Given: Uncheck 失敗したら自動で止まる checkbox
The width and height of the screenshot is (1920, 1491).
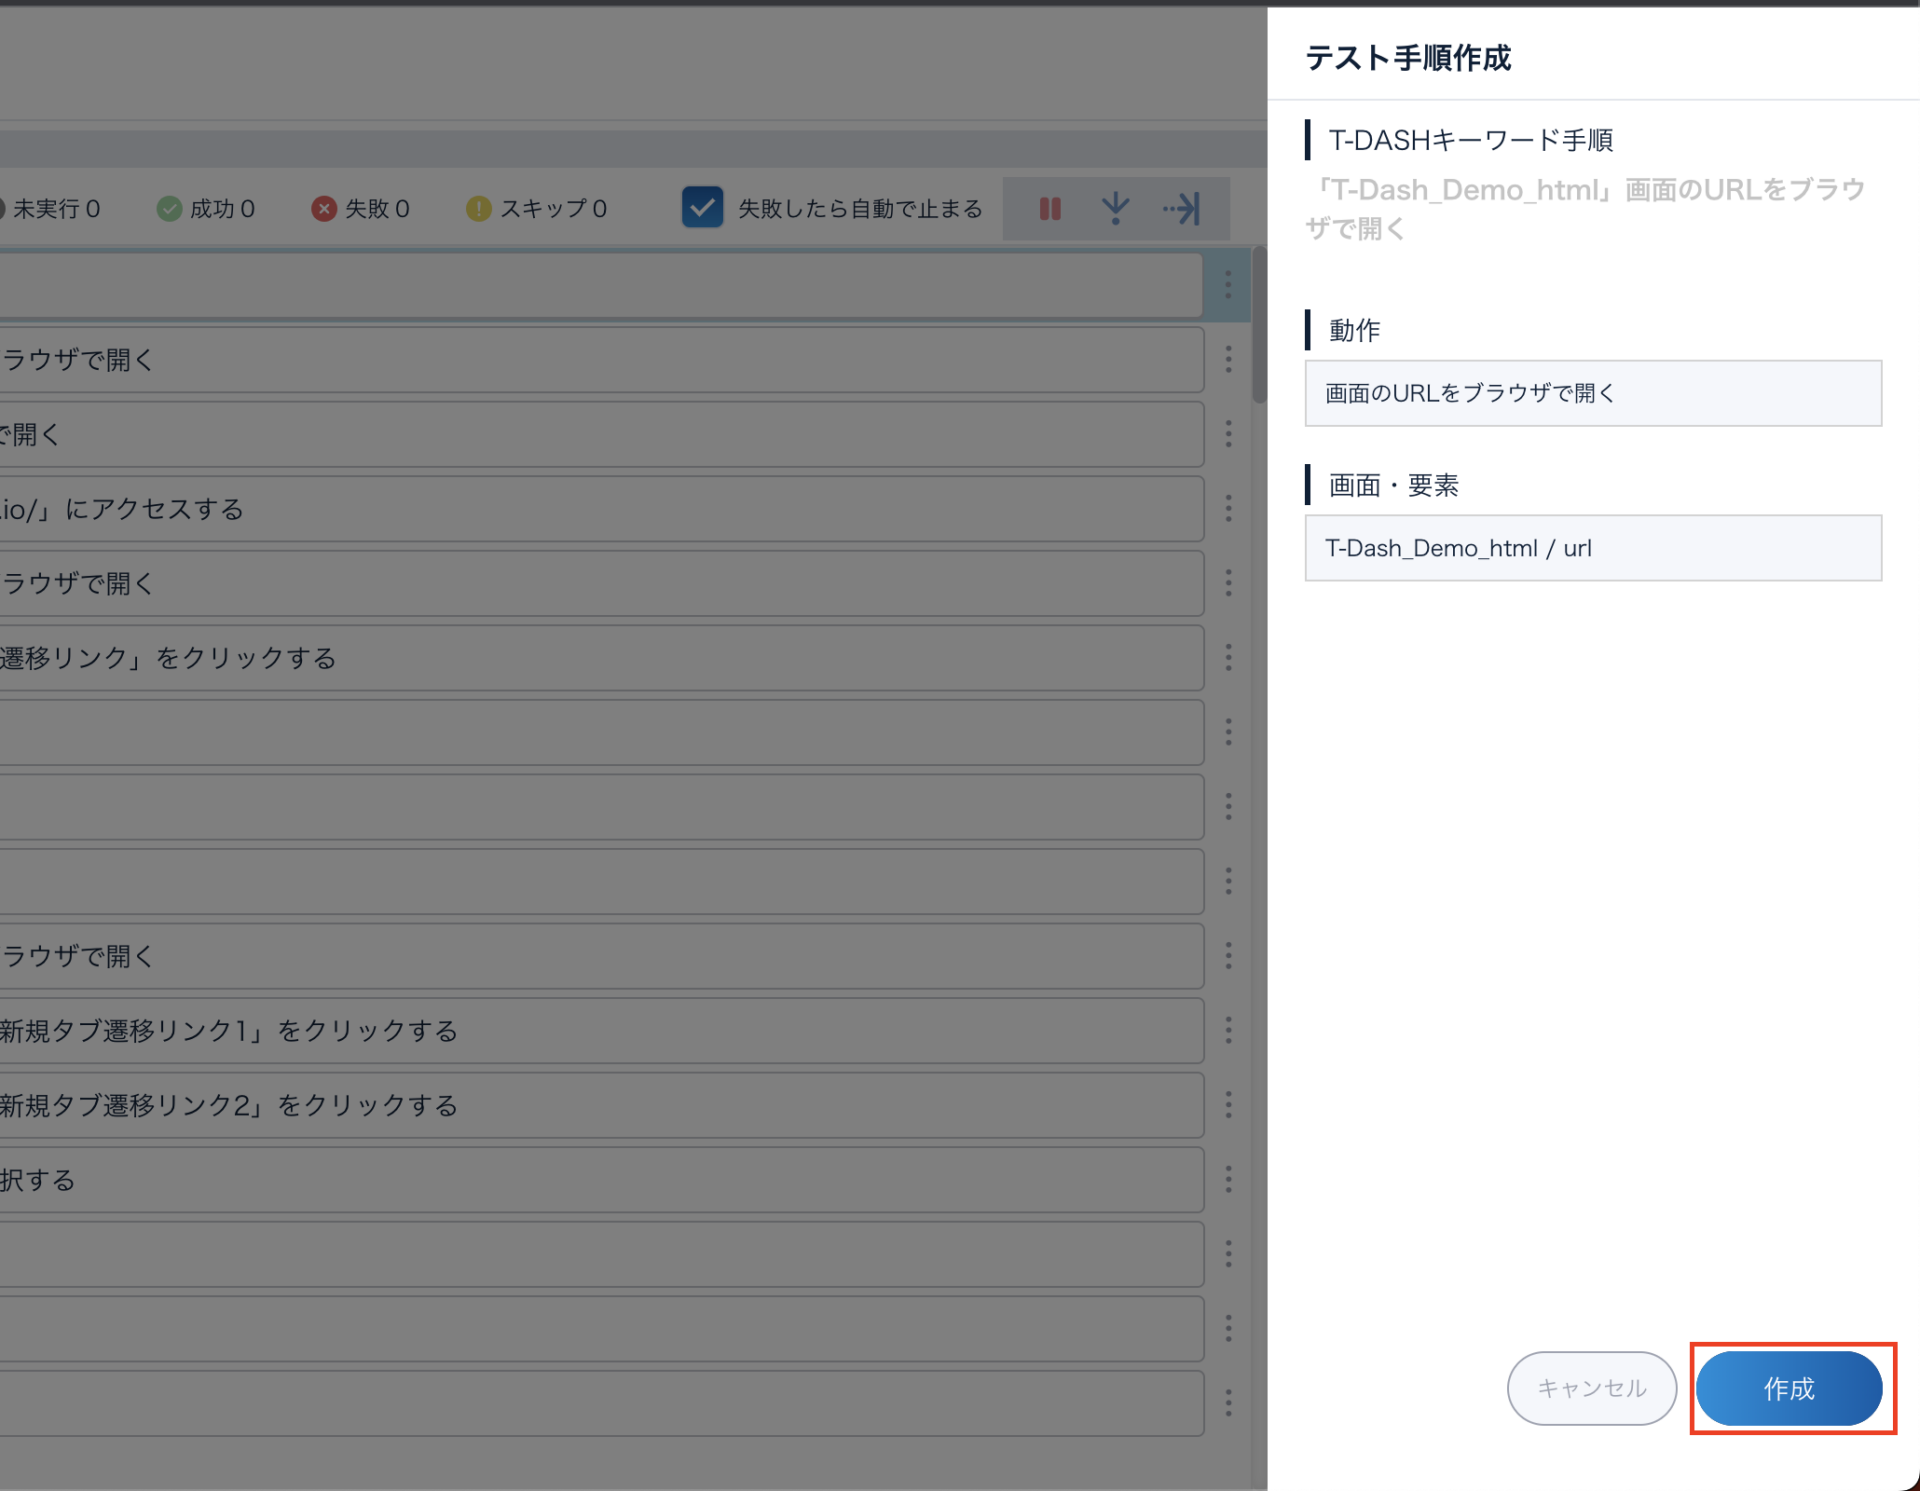Looking at the screenshot, I should (x=702, y=208).
